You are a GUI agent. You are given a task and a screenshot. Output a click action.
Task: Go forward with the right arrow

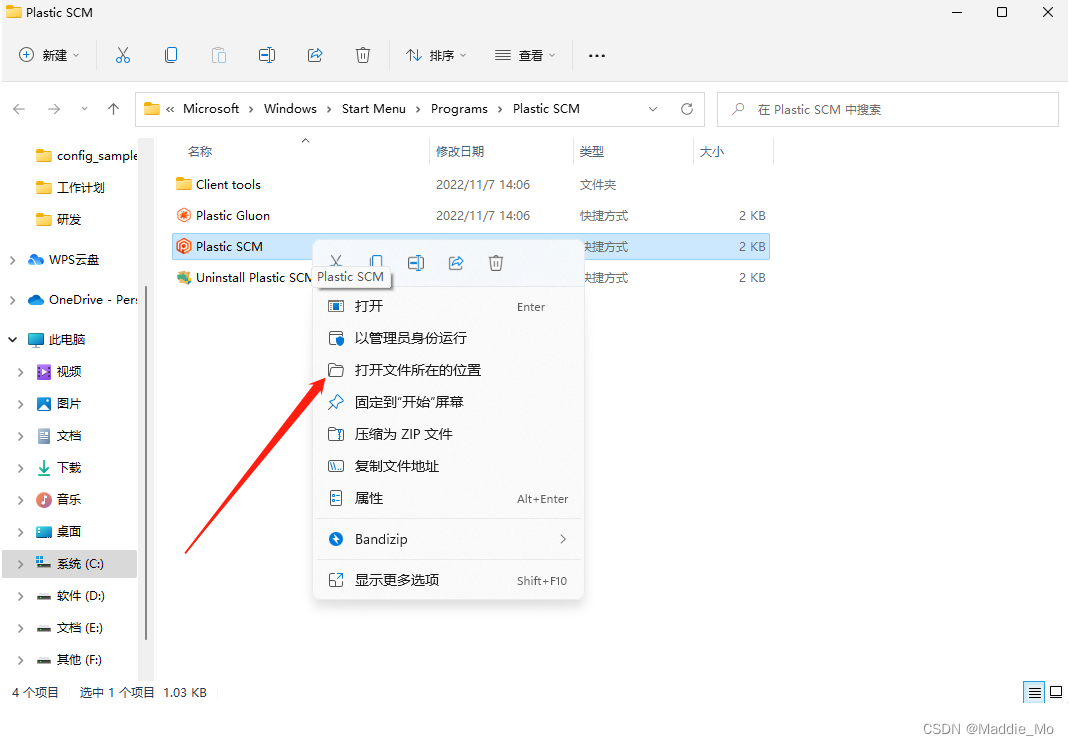[54, 109]
